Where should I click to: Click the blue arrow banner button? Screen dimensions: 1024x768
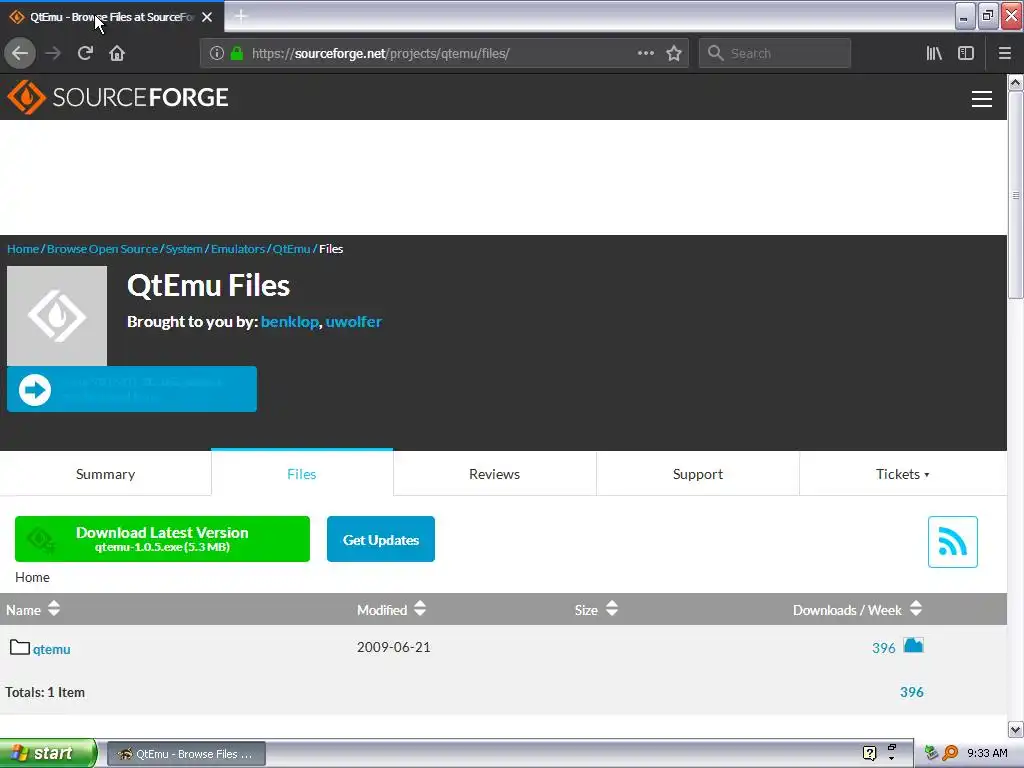[132, 389]
